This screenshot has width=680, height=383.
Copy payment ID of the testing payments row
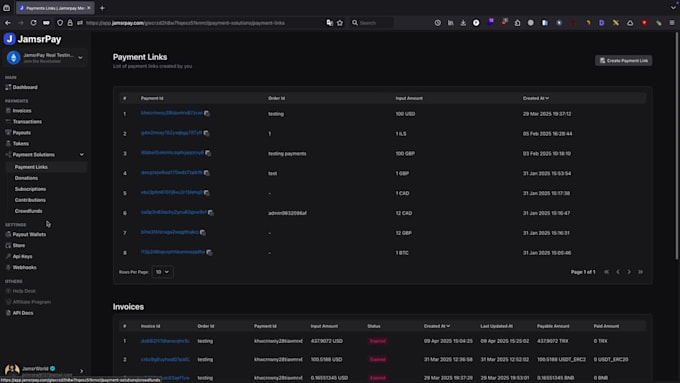(208, 153)
